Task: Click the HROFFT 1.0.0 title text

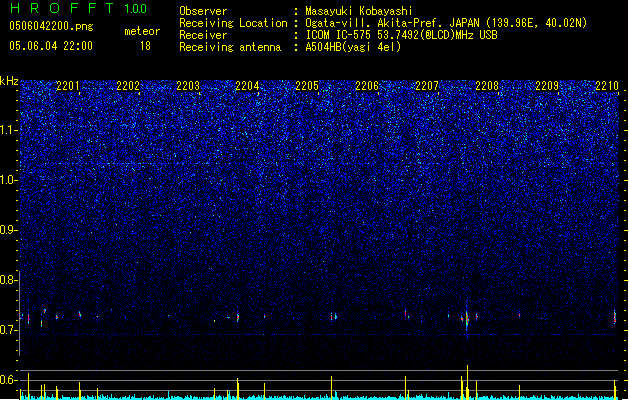Action: point(79,8)
